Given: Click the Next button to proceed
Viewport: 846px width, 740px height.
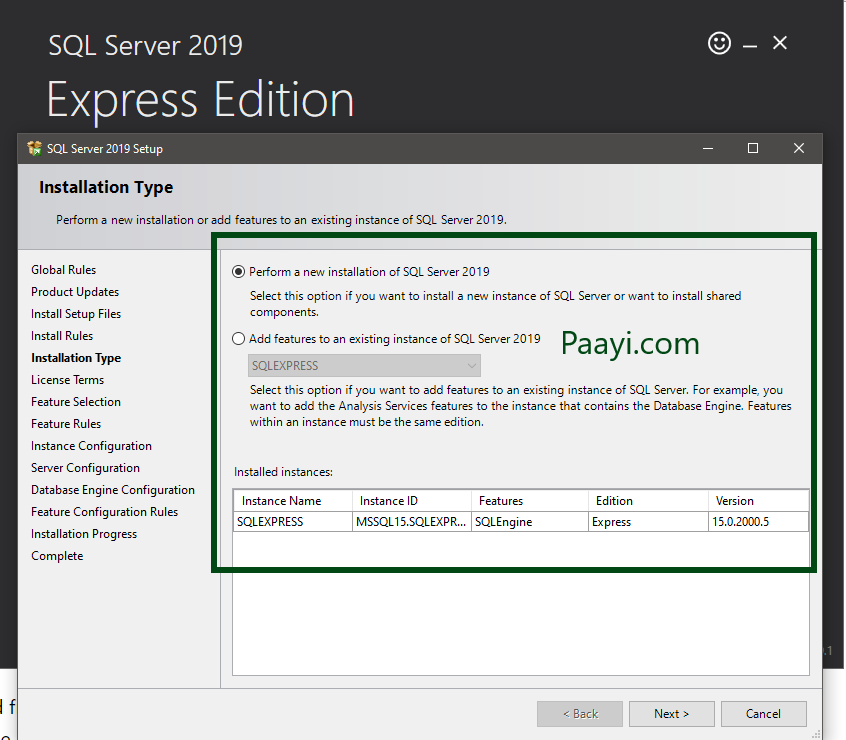Looking at the screenshot, I should (x=671, y=713).
